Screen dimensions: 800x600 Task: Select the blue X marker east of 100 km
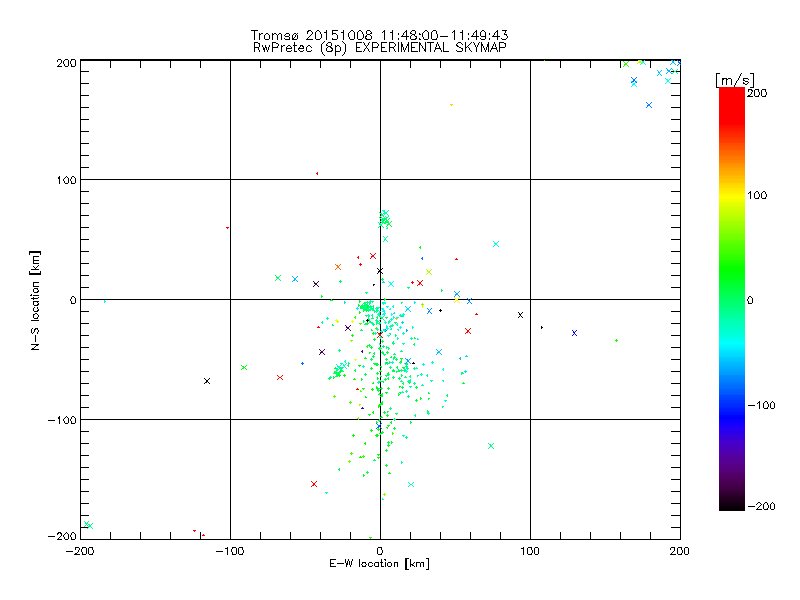point(574,333)
